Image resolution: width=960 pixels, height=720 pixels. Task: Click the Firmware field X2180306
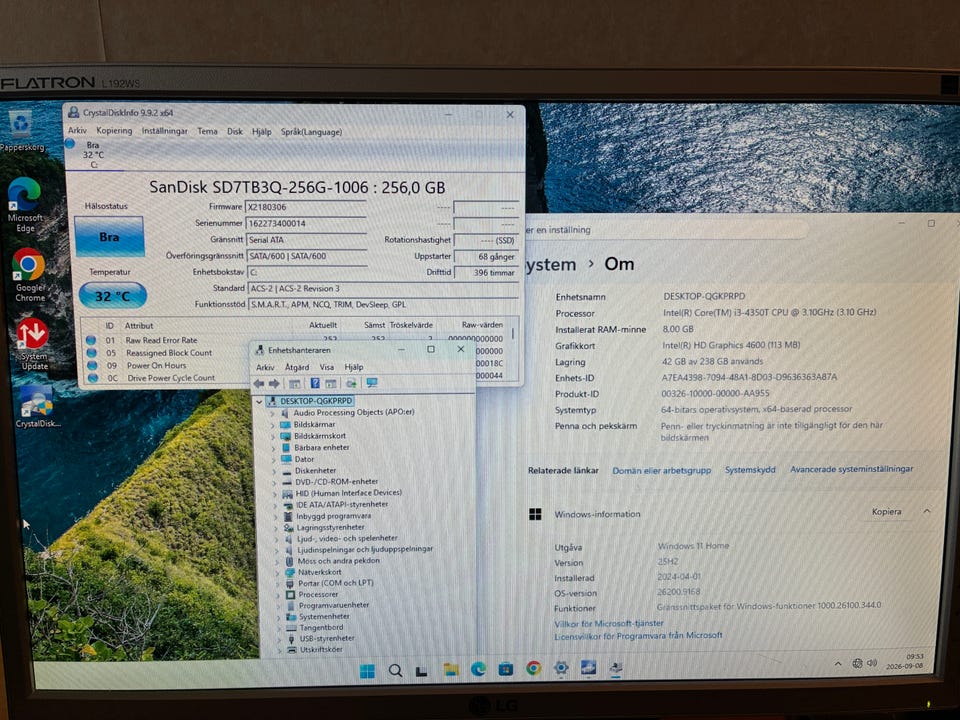pos(306,208)
